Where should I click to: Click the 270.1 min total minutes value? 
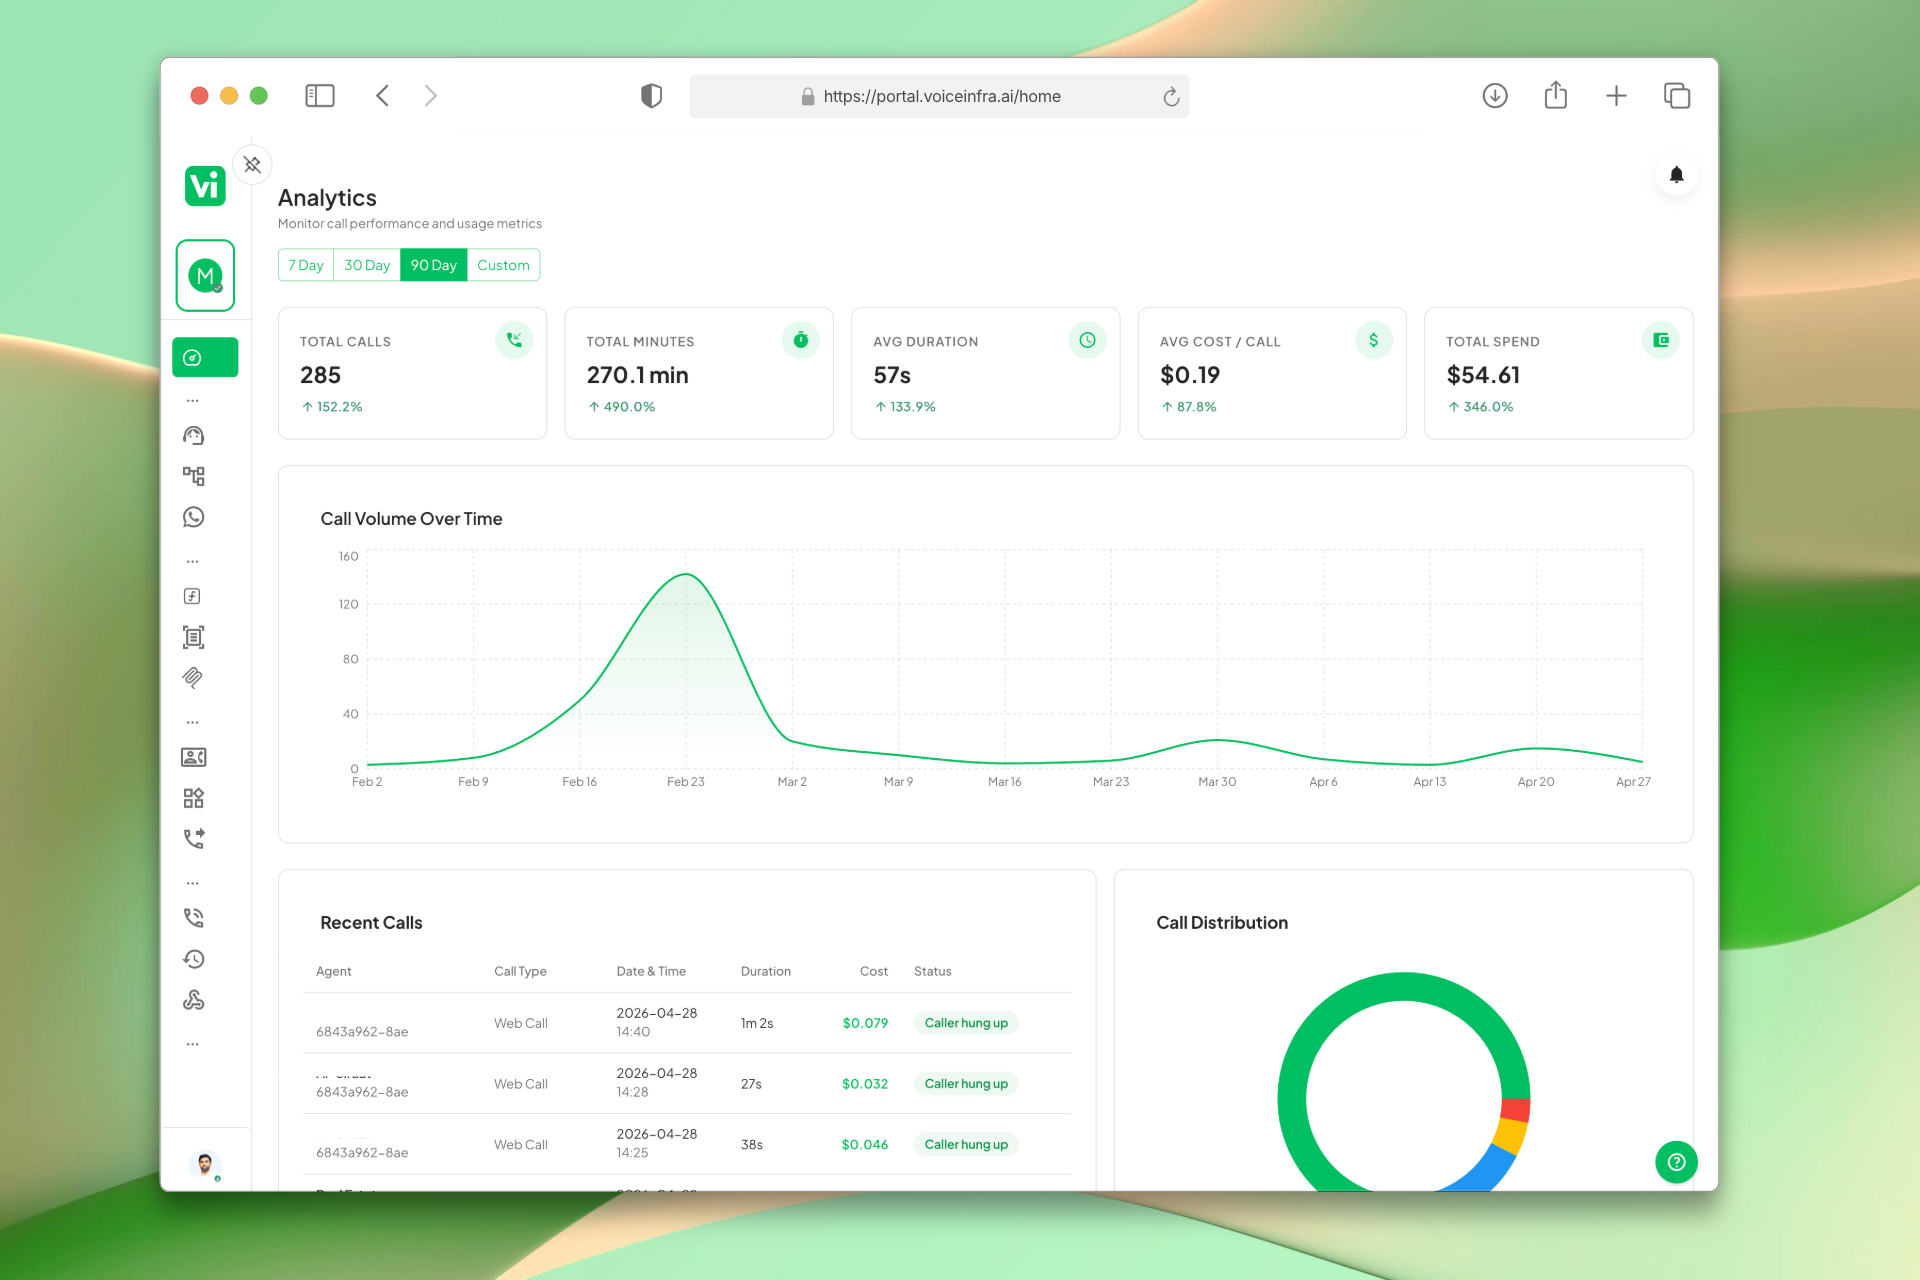638,375
